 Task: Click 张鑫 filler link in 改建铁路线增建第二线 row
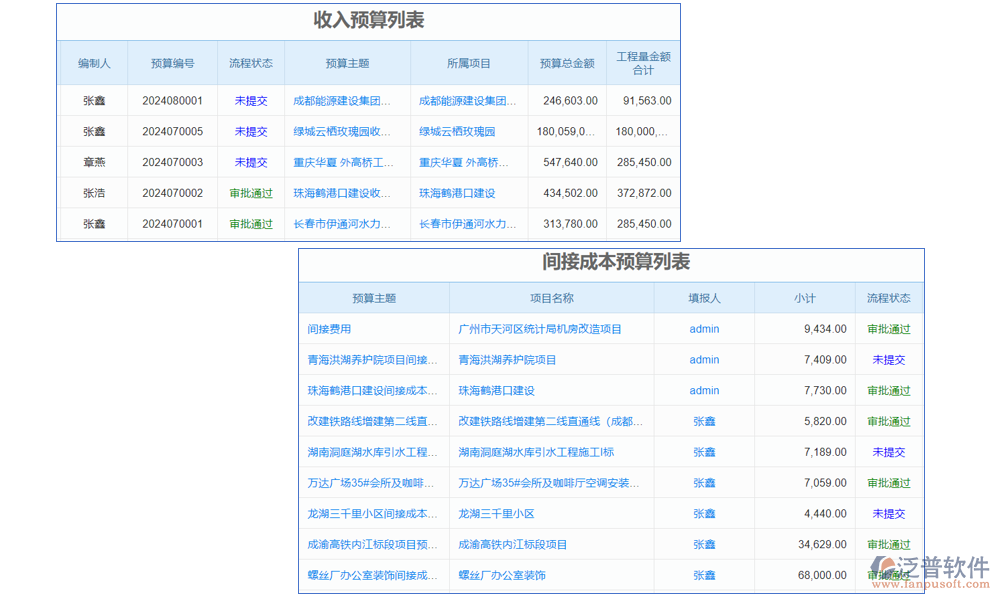point(703,421)
